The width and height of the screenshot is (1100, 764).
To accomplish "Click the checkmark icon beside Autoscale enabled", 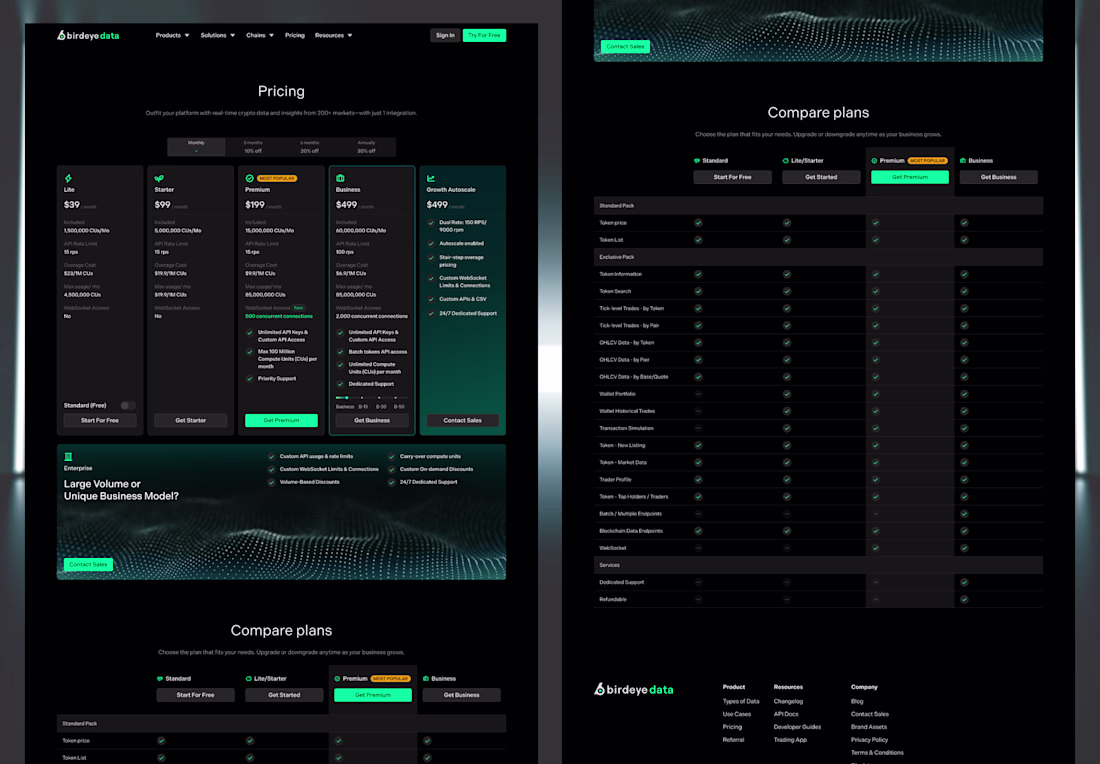I will pos(431,243).
